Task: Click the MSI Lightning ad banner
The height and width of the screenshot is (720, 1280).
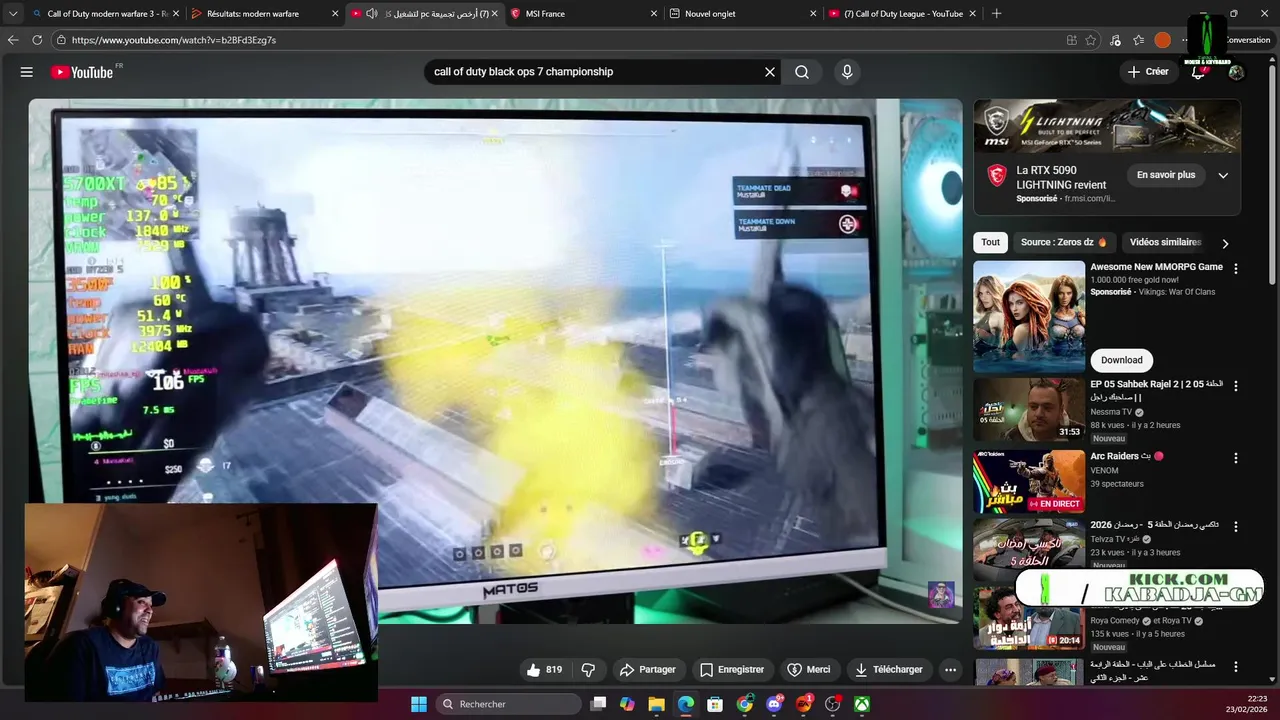Action: (1107, 126)
